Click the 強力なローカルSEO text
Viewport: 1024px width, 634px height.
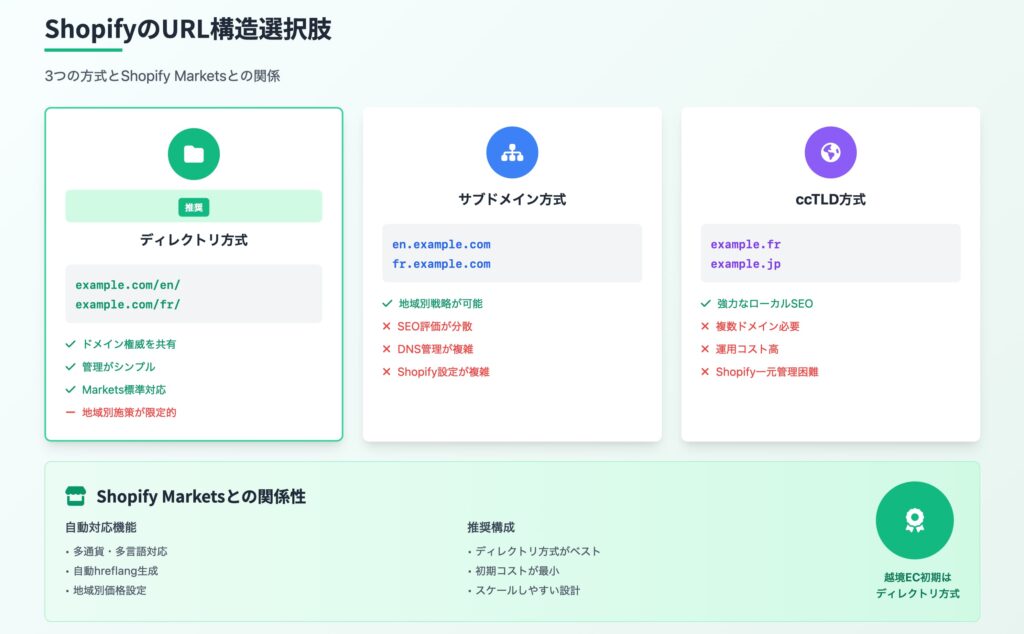[x=765, y=304]
